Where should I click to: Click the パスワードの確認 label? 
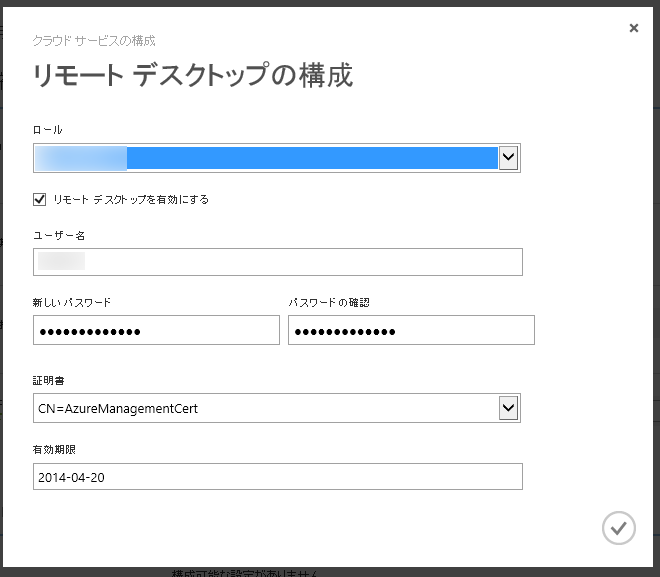[329, 302]
